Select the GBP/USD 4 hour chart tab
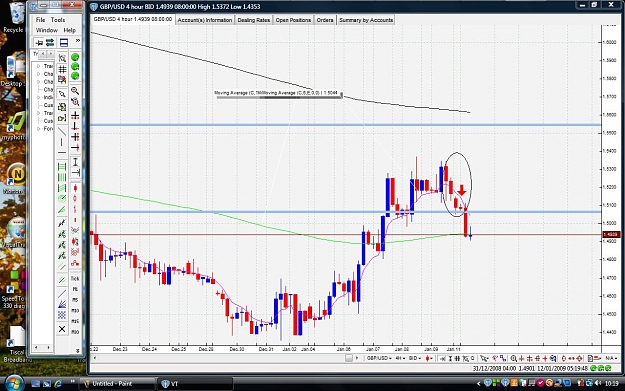Image resolution: width=625 pixels, height=391 pixels. coord(133,19)
